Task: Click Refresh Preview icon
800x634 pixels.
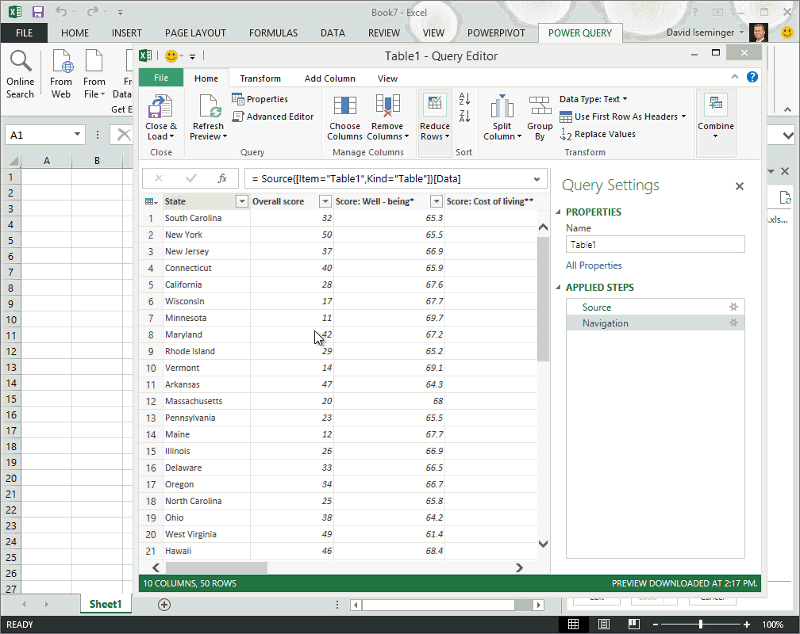Action: [x=209, y=106]
